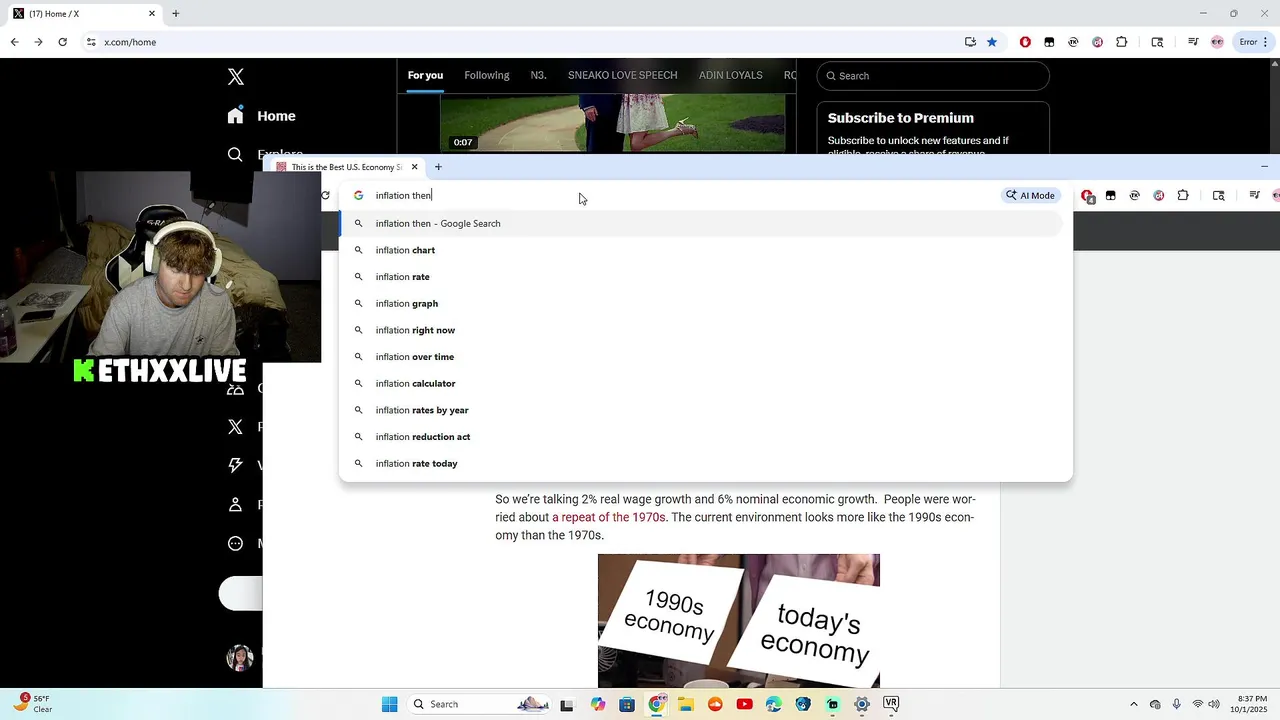Open the profile avatar in back window toolbar
1280x720 pixels.
pyautogui.click(x=1217, y=42)
